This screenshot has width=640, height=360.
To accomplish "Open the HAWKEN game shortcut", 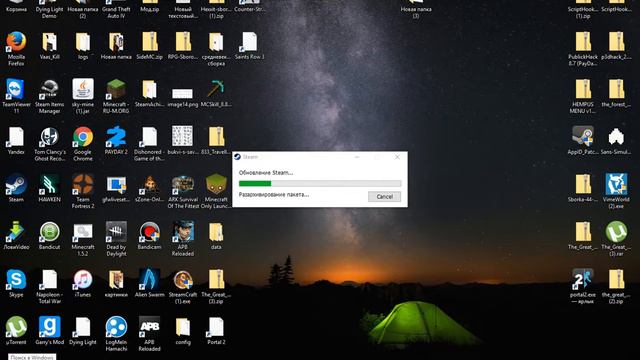I will [49, 184].
